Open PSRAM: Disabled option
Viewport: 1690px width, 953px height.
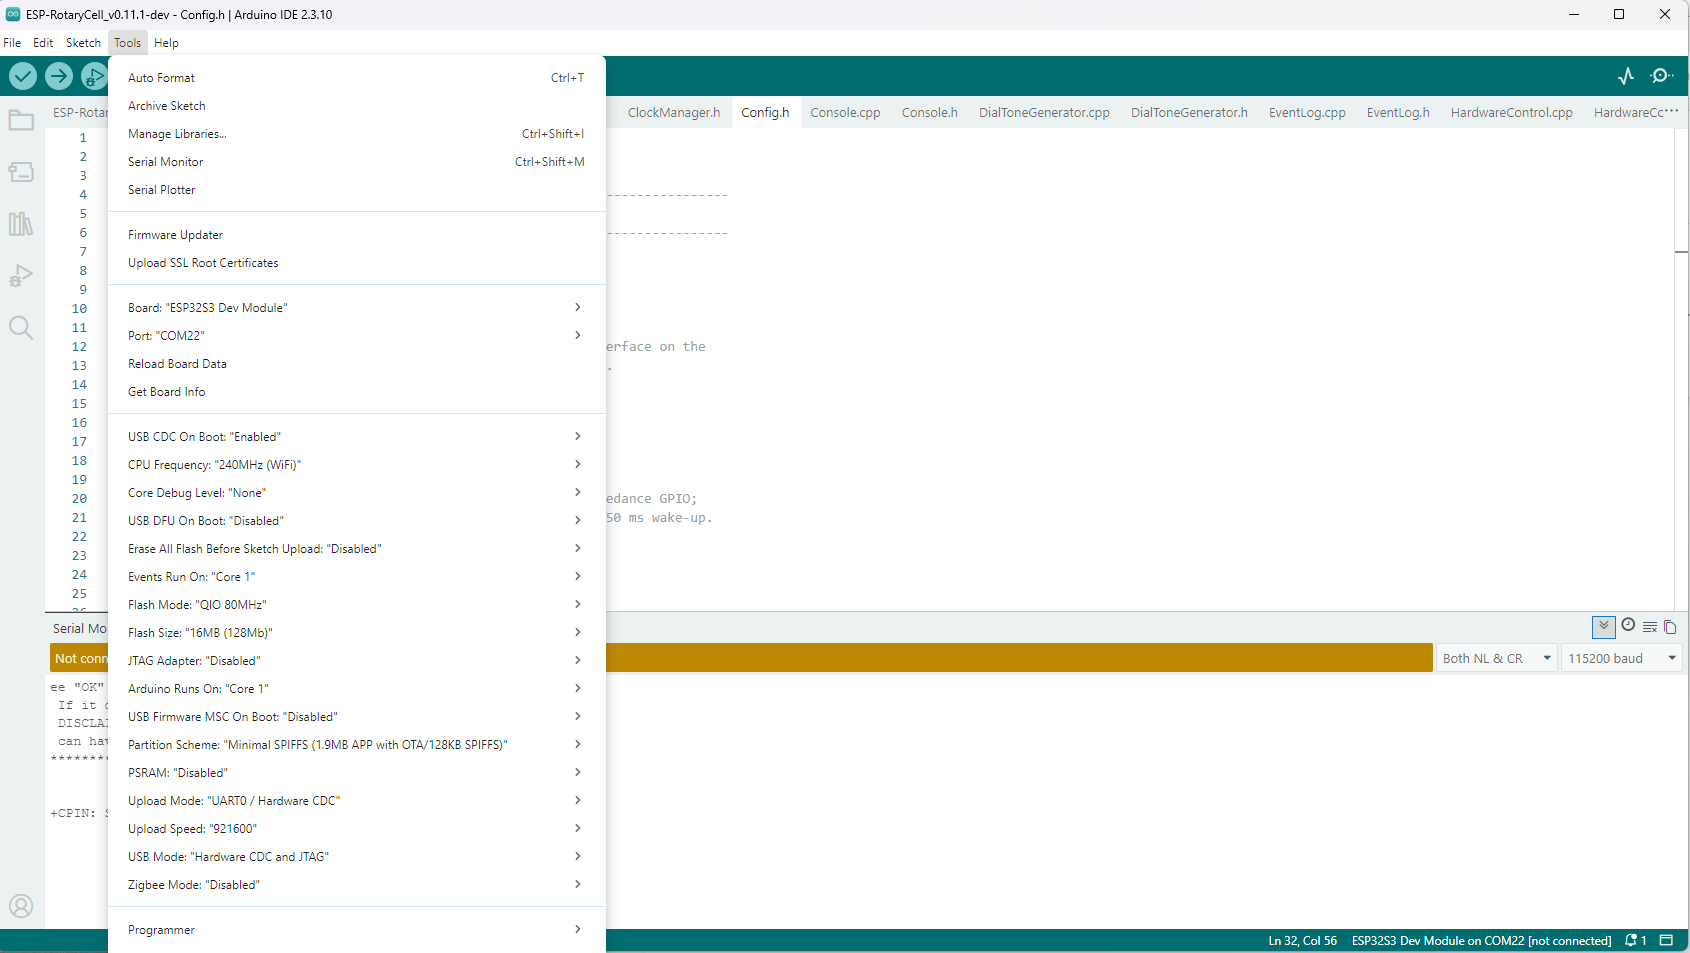[x=356, y=773]
